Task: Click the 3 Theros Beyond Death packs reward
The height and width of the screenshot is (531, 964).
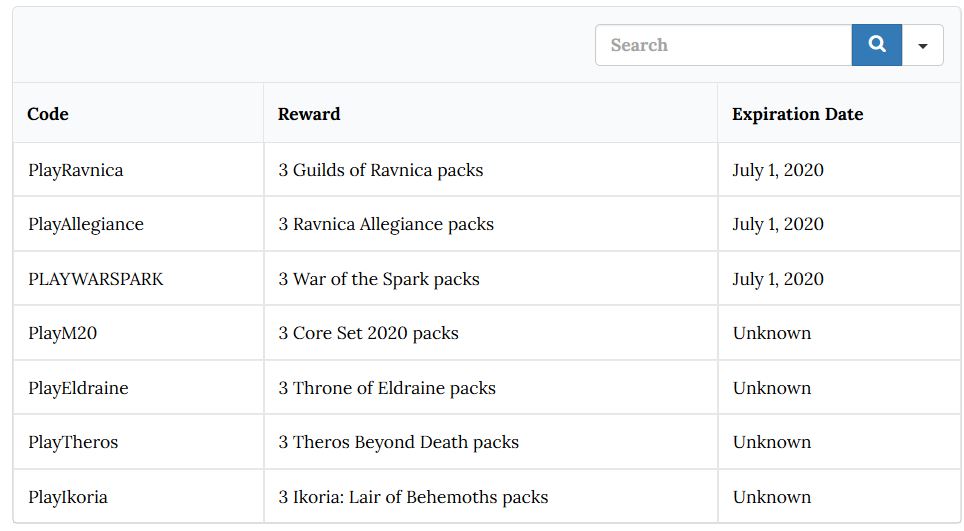Action: [399, 442]
